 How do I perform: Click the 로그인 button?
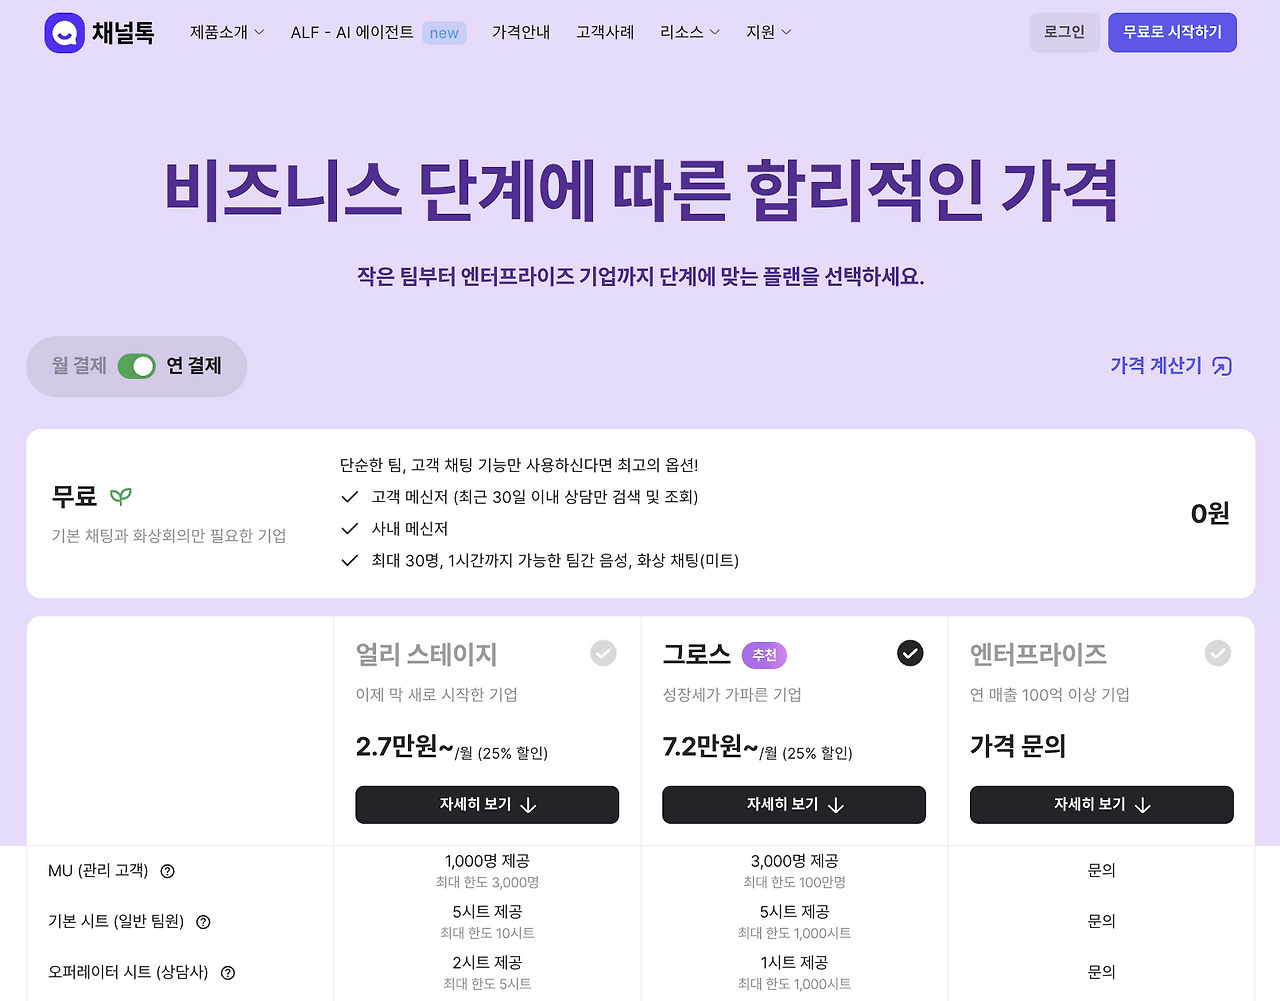pos(1064,32)
